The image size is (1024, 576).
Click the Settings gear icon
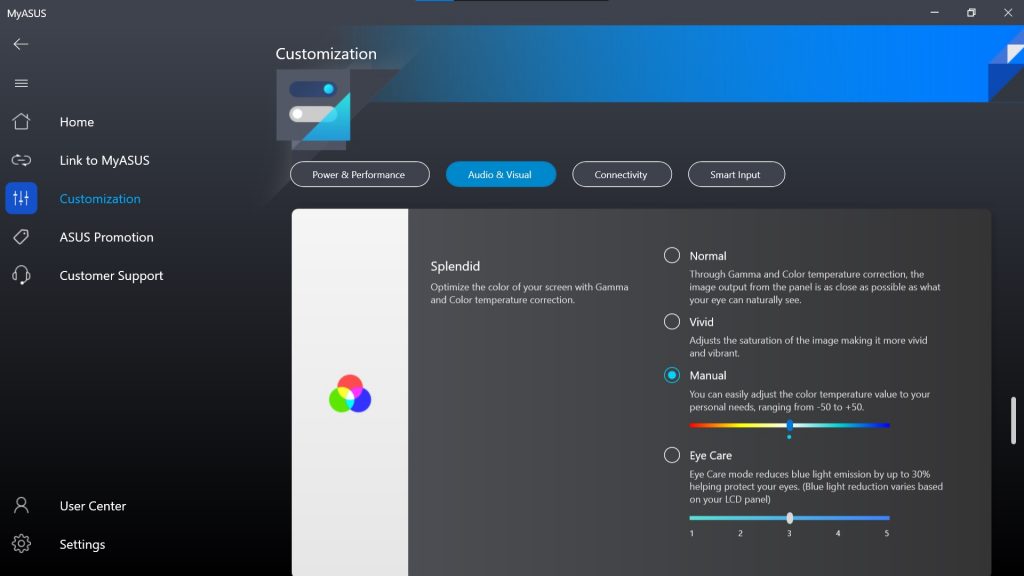21,543
